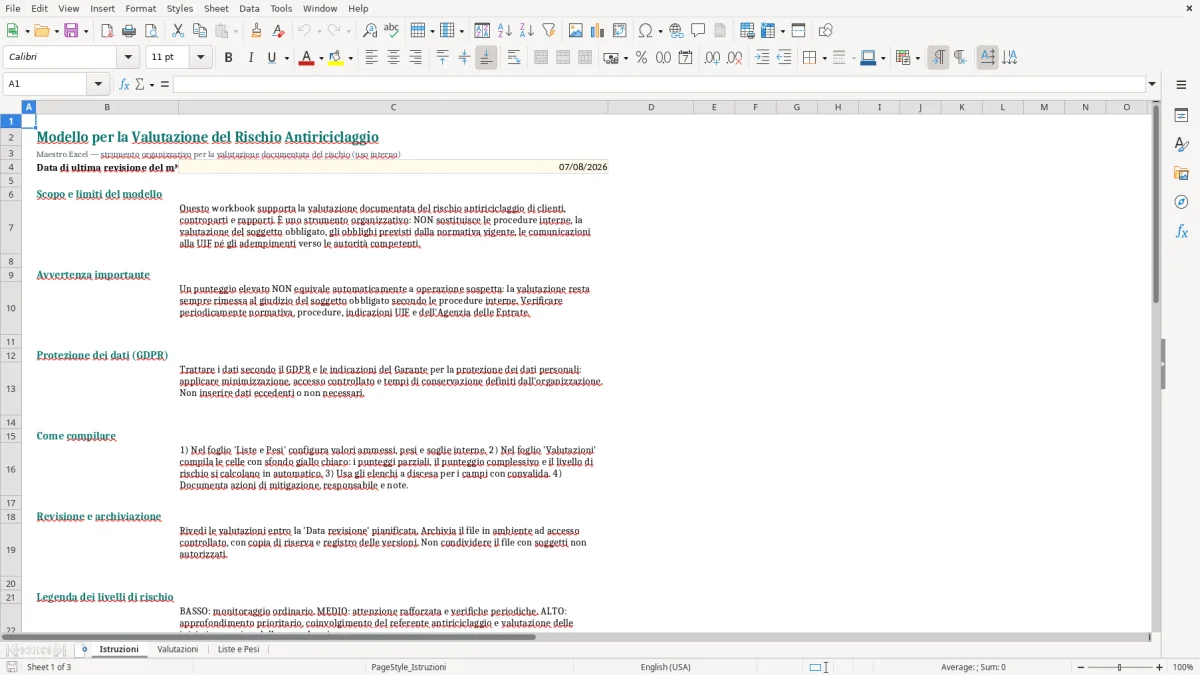Open the Navigator in sidebar
Viewport: 1200px width, 675px height.
pos(1181,202)
